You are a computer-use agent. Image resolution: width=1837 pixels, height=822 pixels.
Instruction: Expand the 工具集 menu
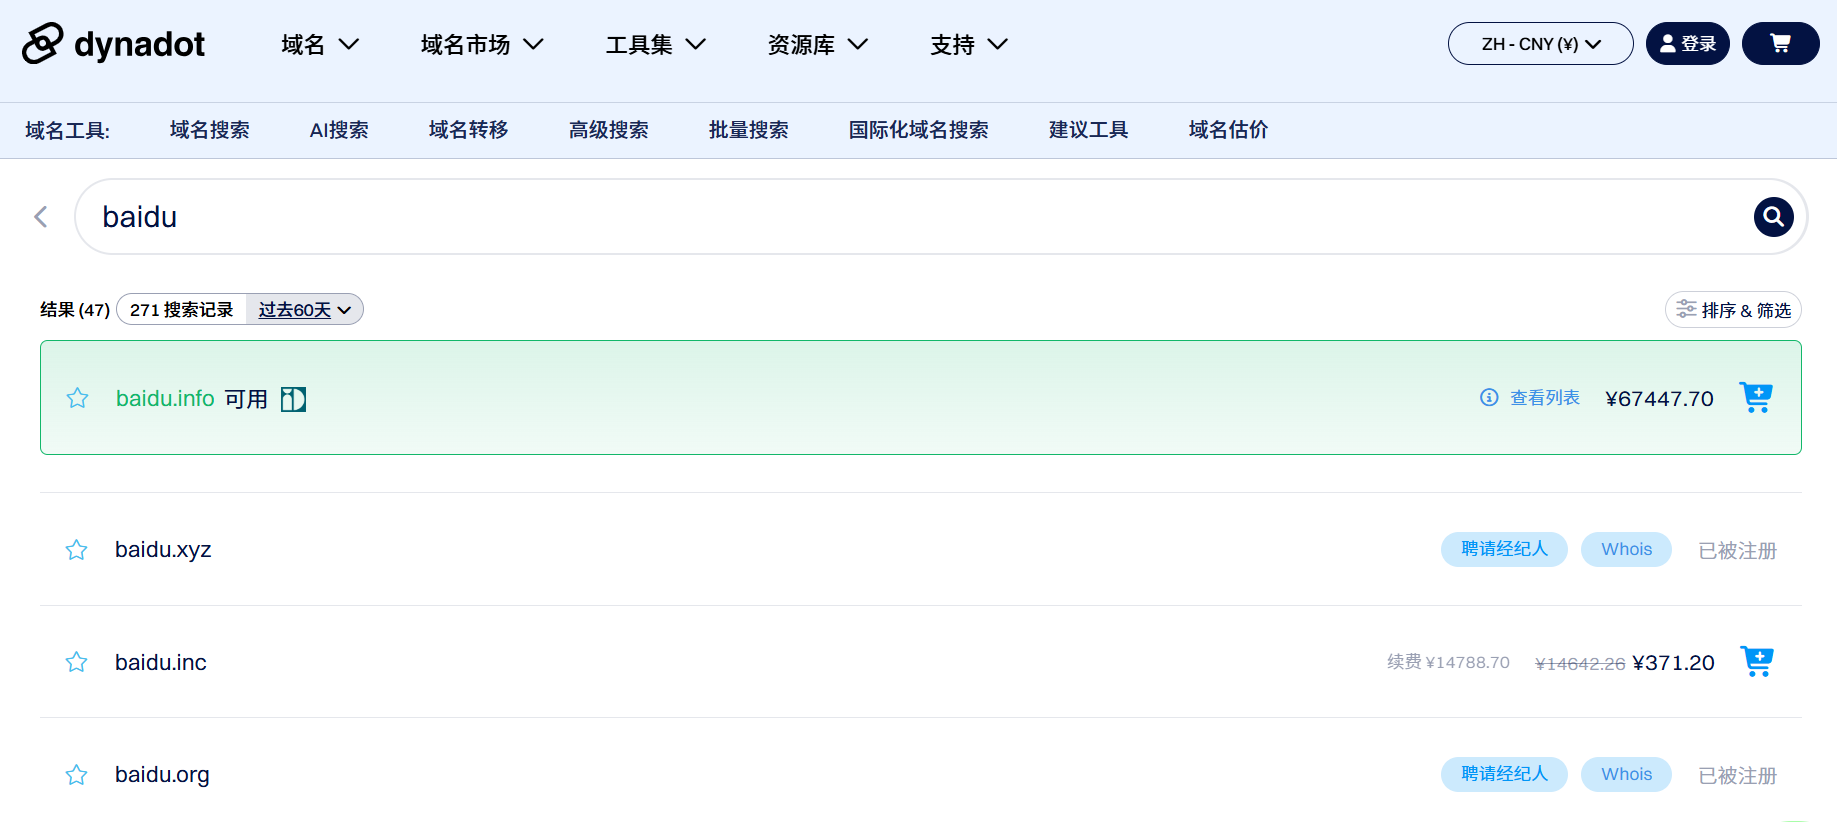[x=655, y=44]
